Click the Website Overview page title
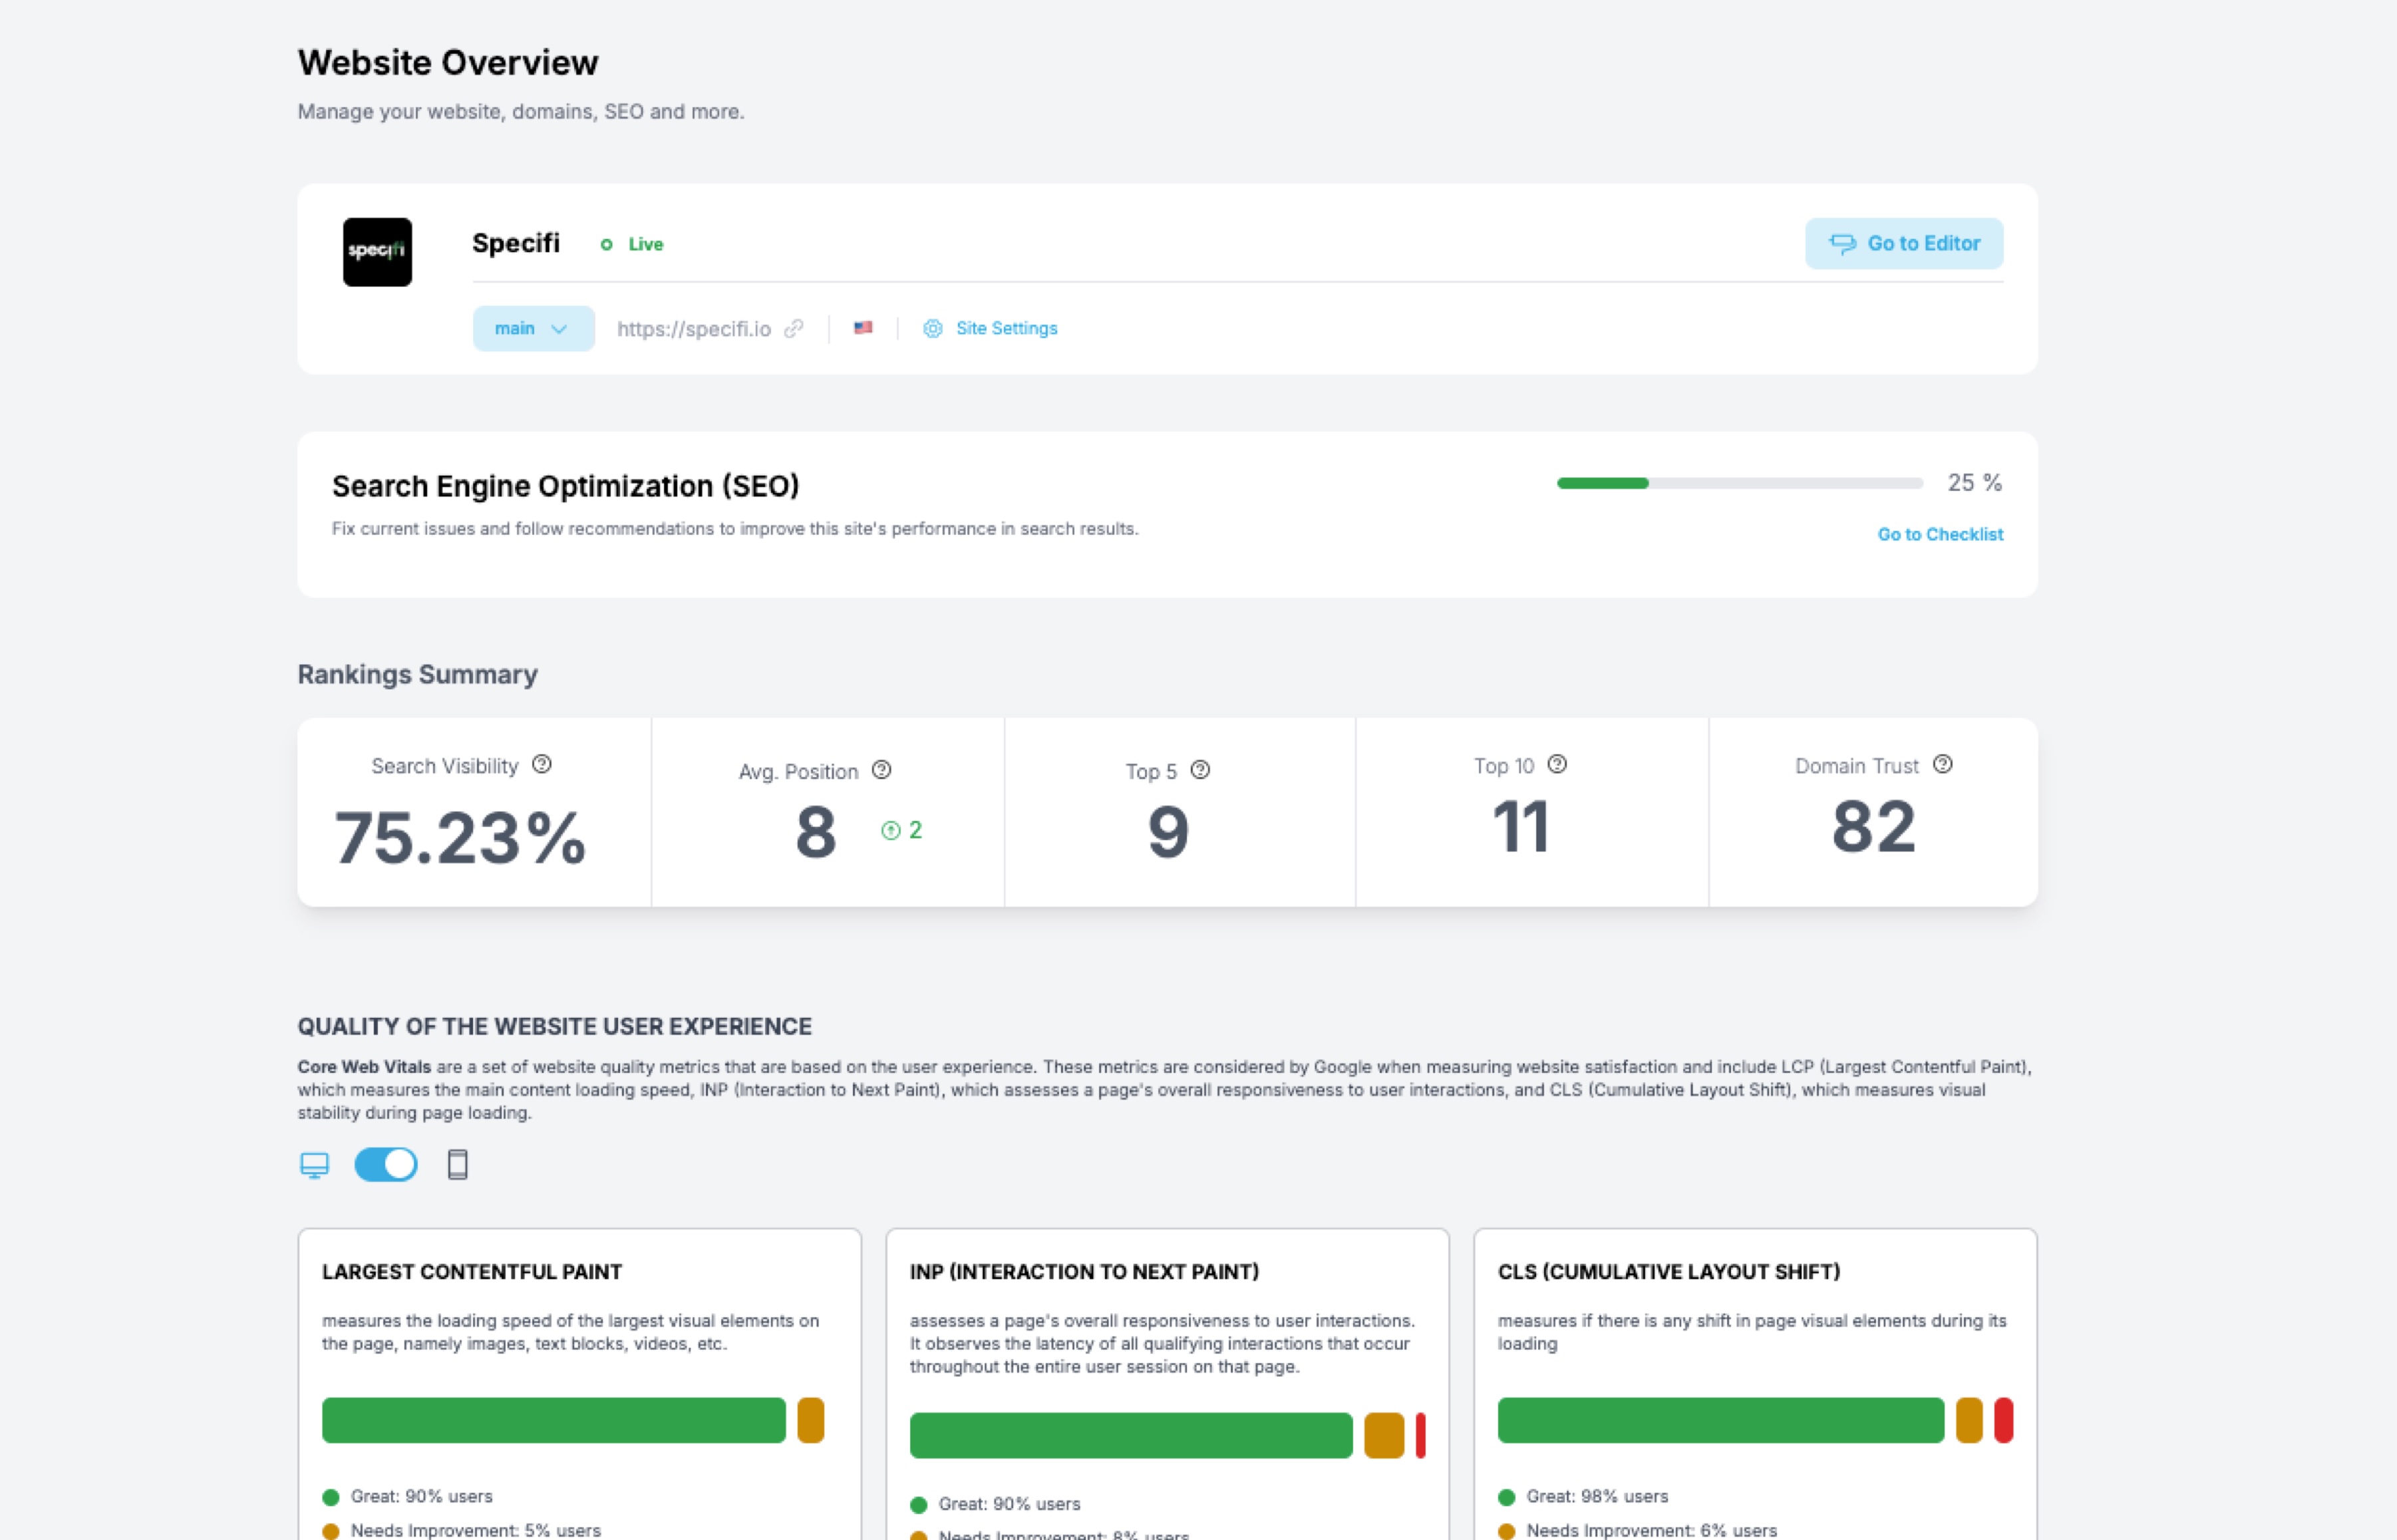The height and width of the screenshot is (1540, 2397). [448, 62]
